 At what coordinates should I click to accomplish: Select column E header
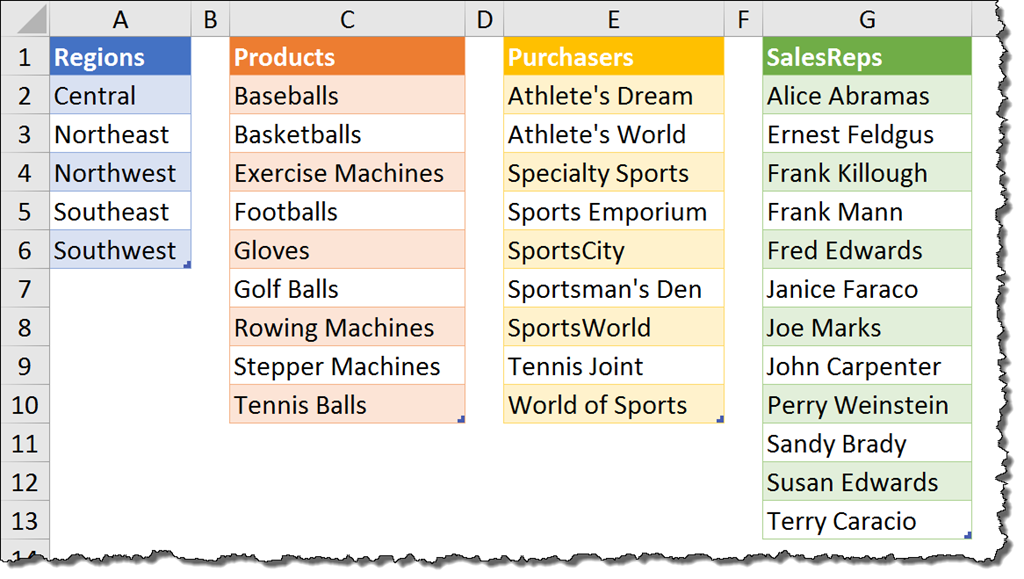click(x=613, y=19)
